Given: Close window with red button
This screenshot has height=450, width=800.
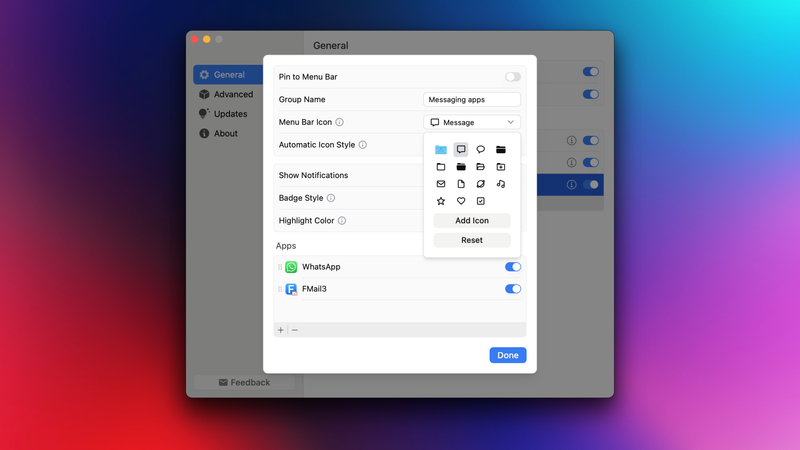Looking at the screenshot, I should tap(195, 39).
